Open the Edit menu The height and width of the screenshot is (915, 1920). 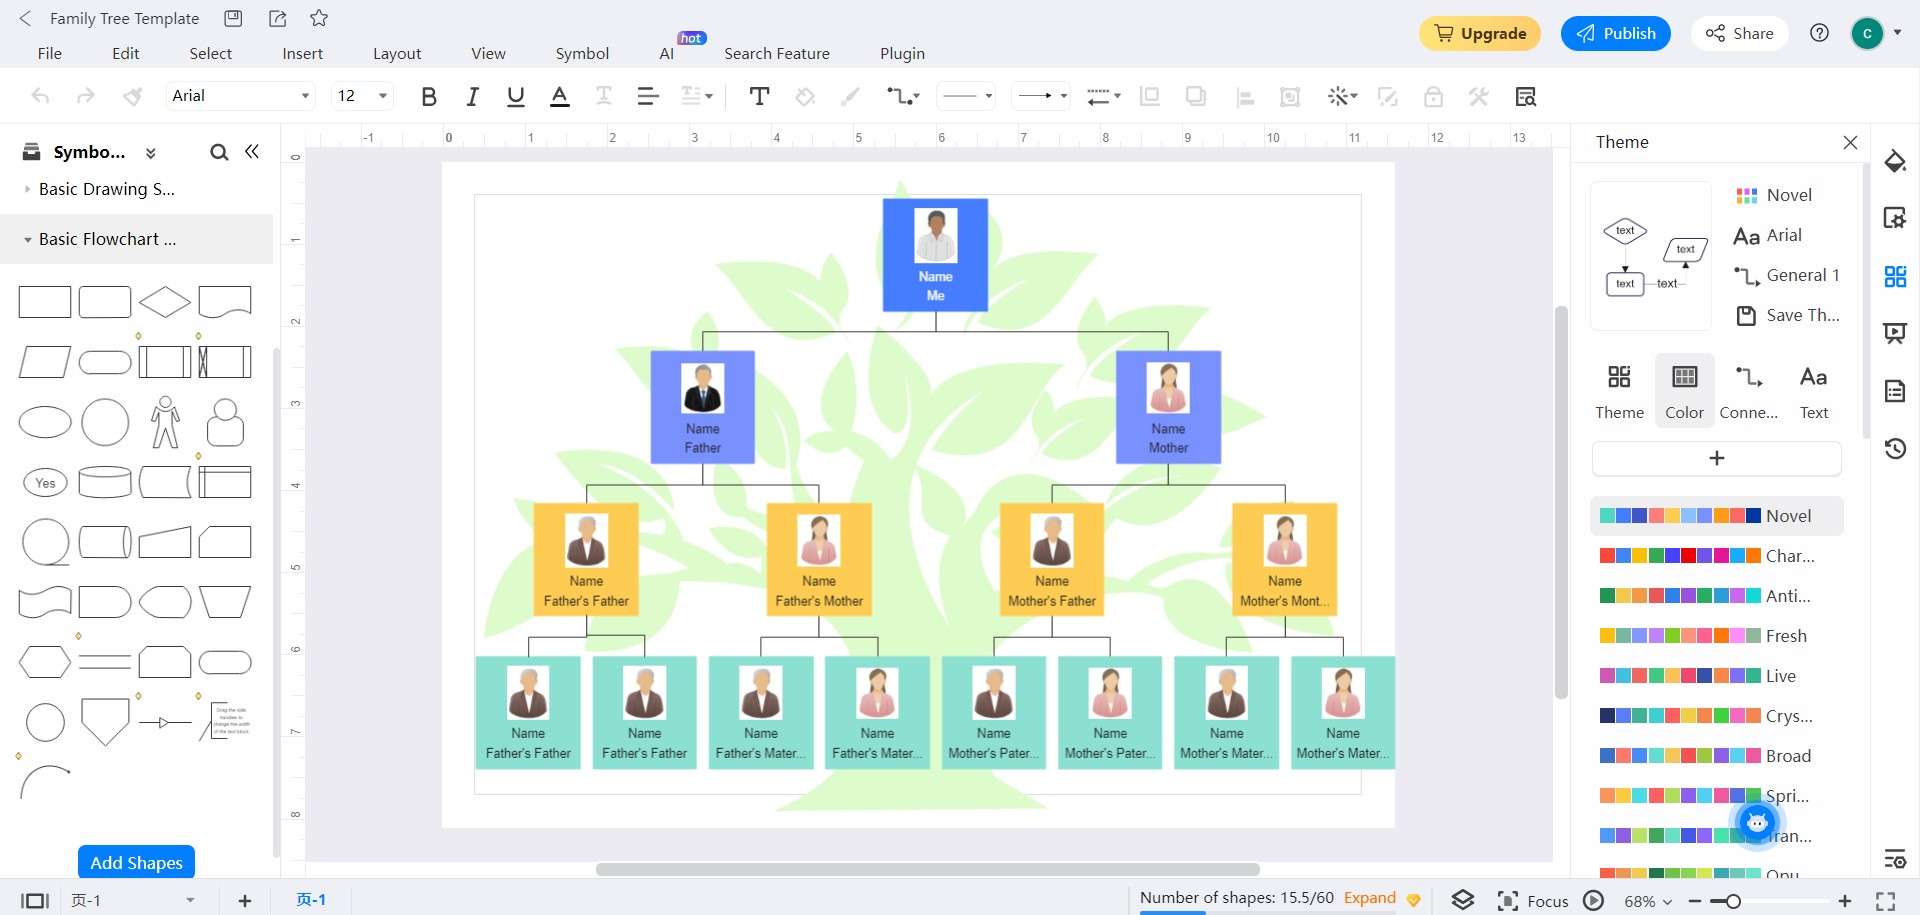[x=126, y=53]
